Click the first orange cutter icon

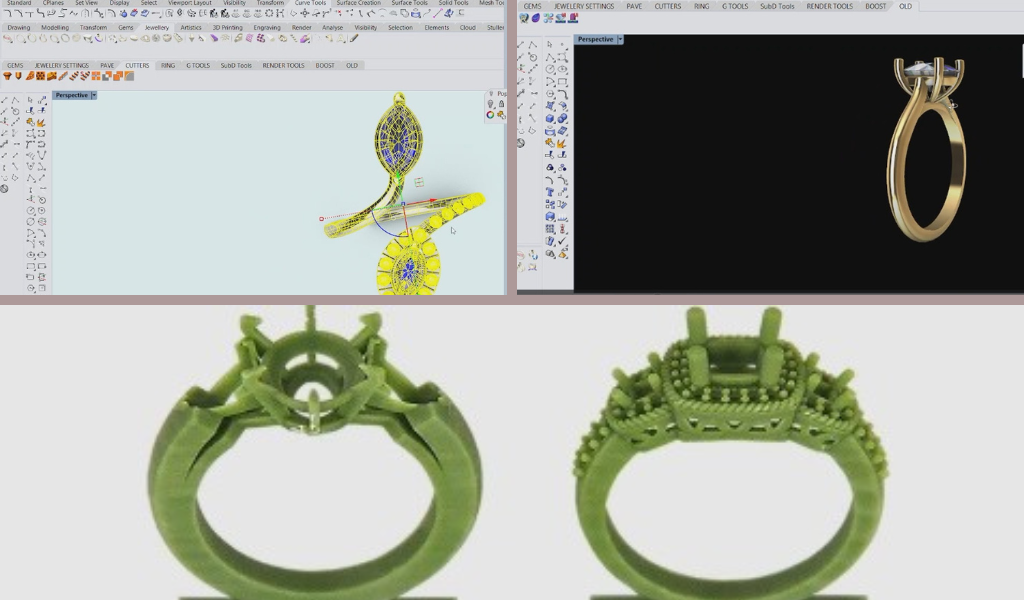coord(7,77)
